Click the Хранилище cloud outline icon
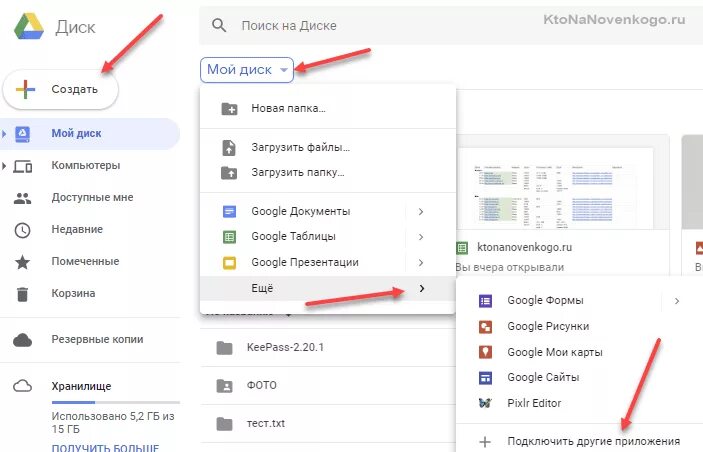The height and width of the screenshot is (452, 703). pyautogui.click(x=22, y=386)
